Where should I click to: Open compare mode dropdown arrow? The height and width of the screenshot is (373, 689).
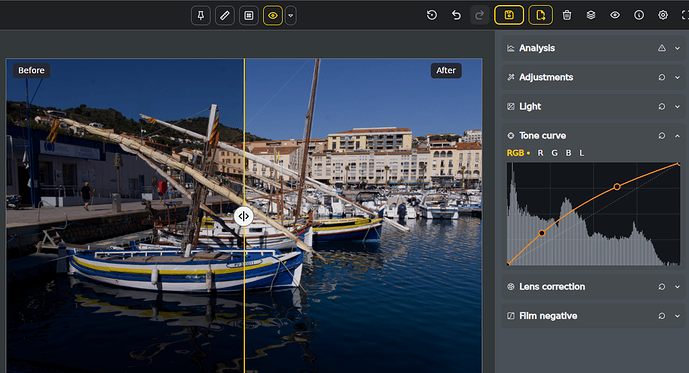290,16
